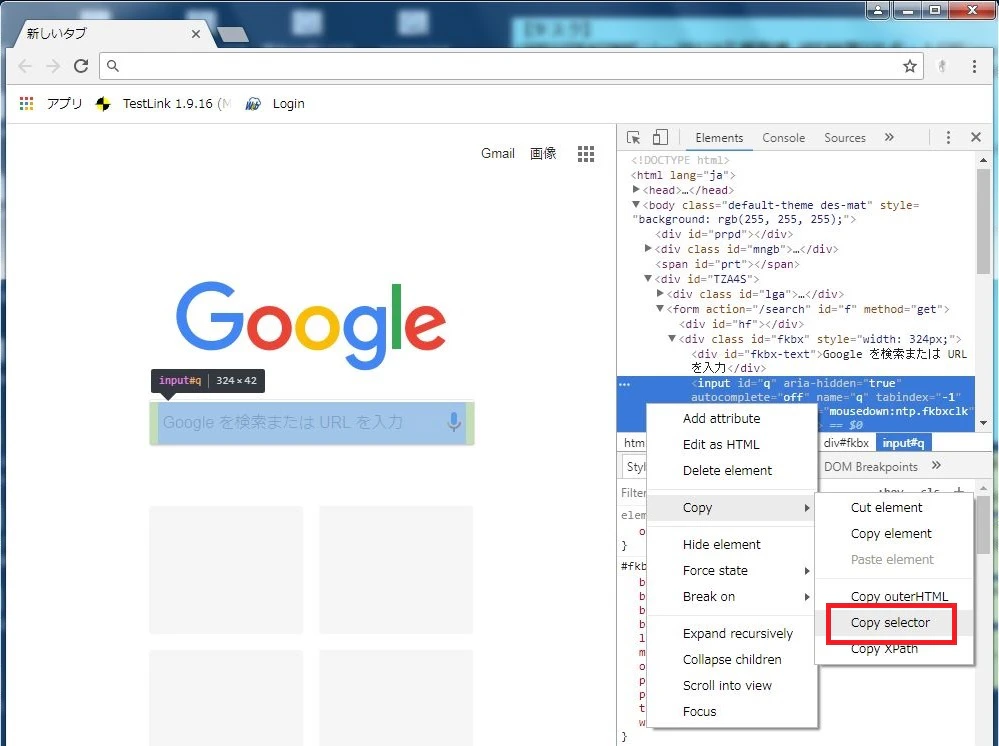The width and height of the screenshot is (999, 746).
Task: Expand the head element node
Action: coord(636,189)
